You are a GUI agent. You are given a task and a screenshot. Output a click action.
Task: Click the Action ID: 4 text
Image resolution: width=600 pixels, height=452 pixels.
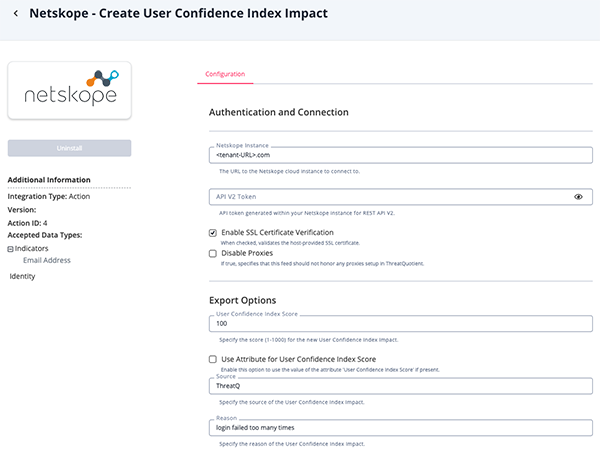[x=28, y=223]
